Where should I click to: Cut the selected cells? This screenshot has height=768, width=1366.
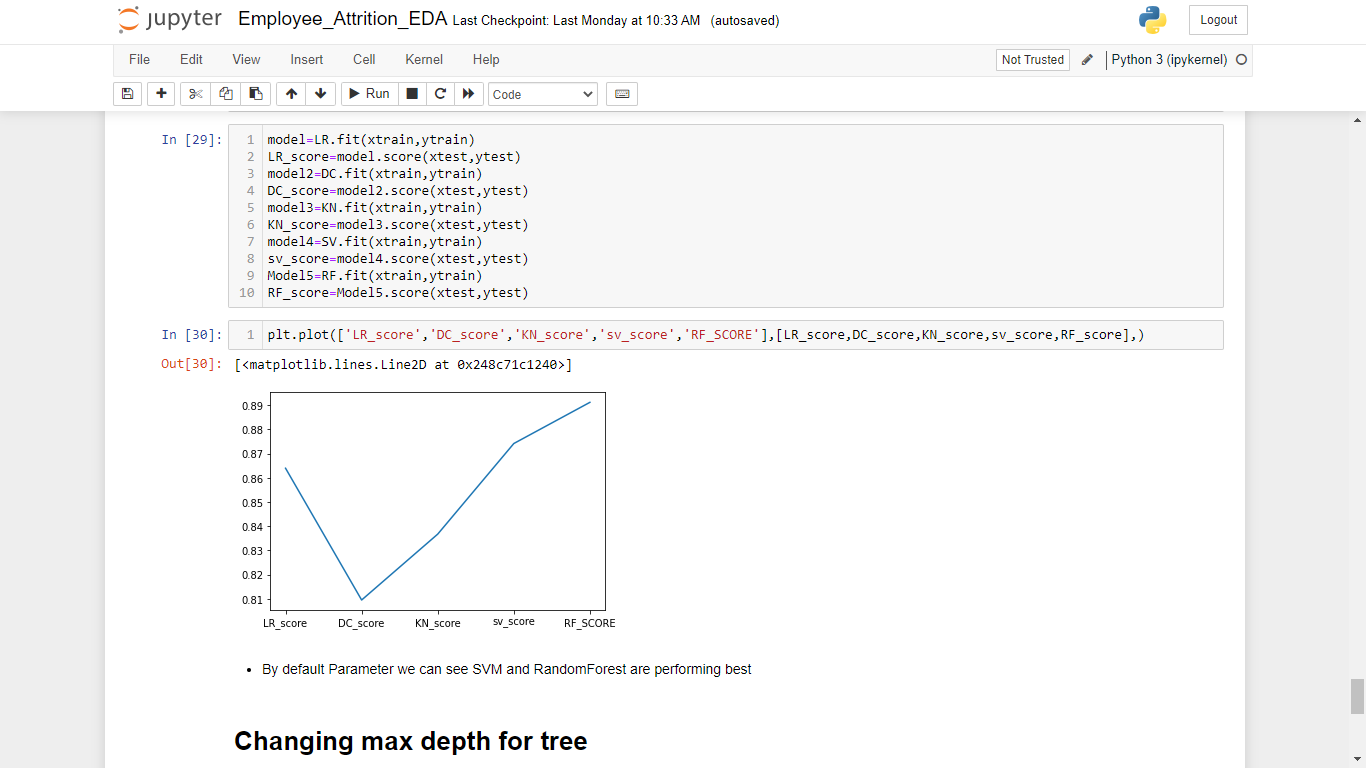[195, 93]
